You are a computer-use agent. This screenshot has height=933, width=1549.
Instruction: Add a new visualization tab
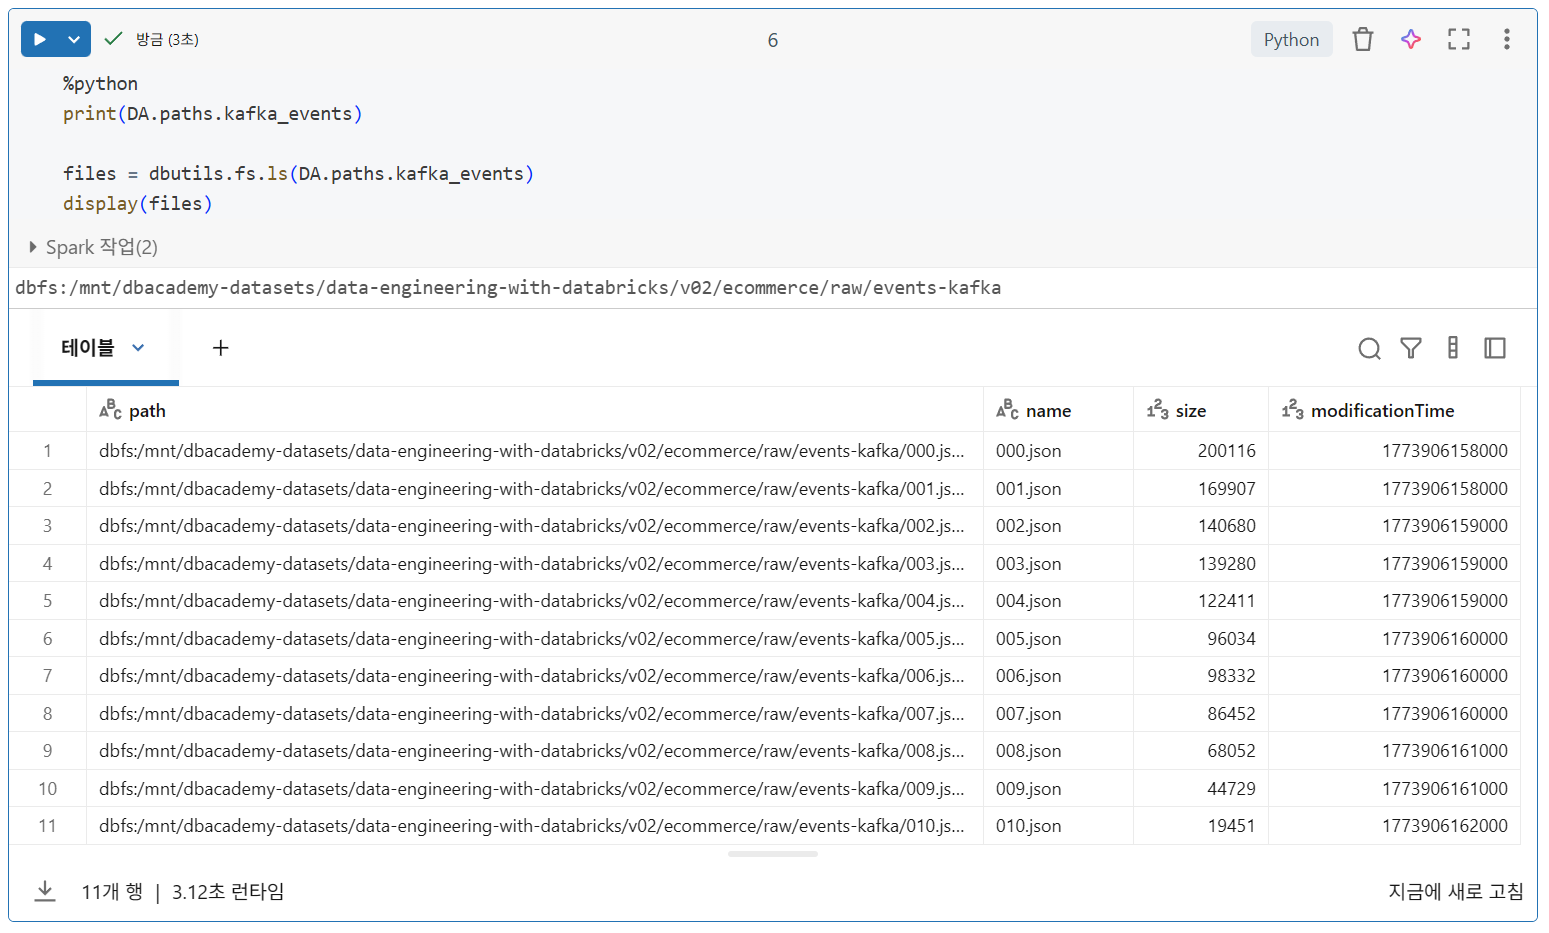221,348
